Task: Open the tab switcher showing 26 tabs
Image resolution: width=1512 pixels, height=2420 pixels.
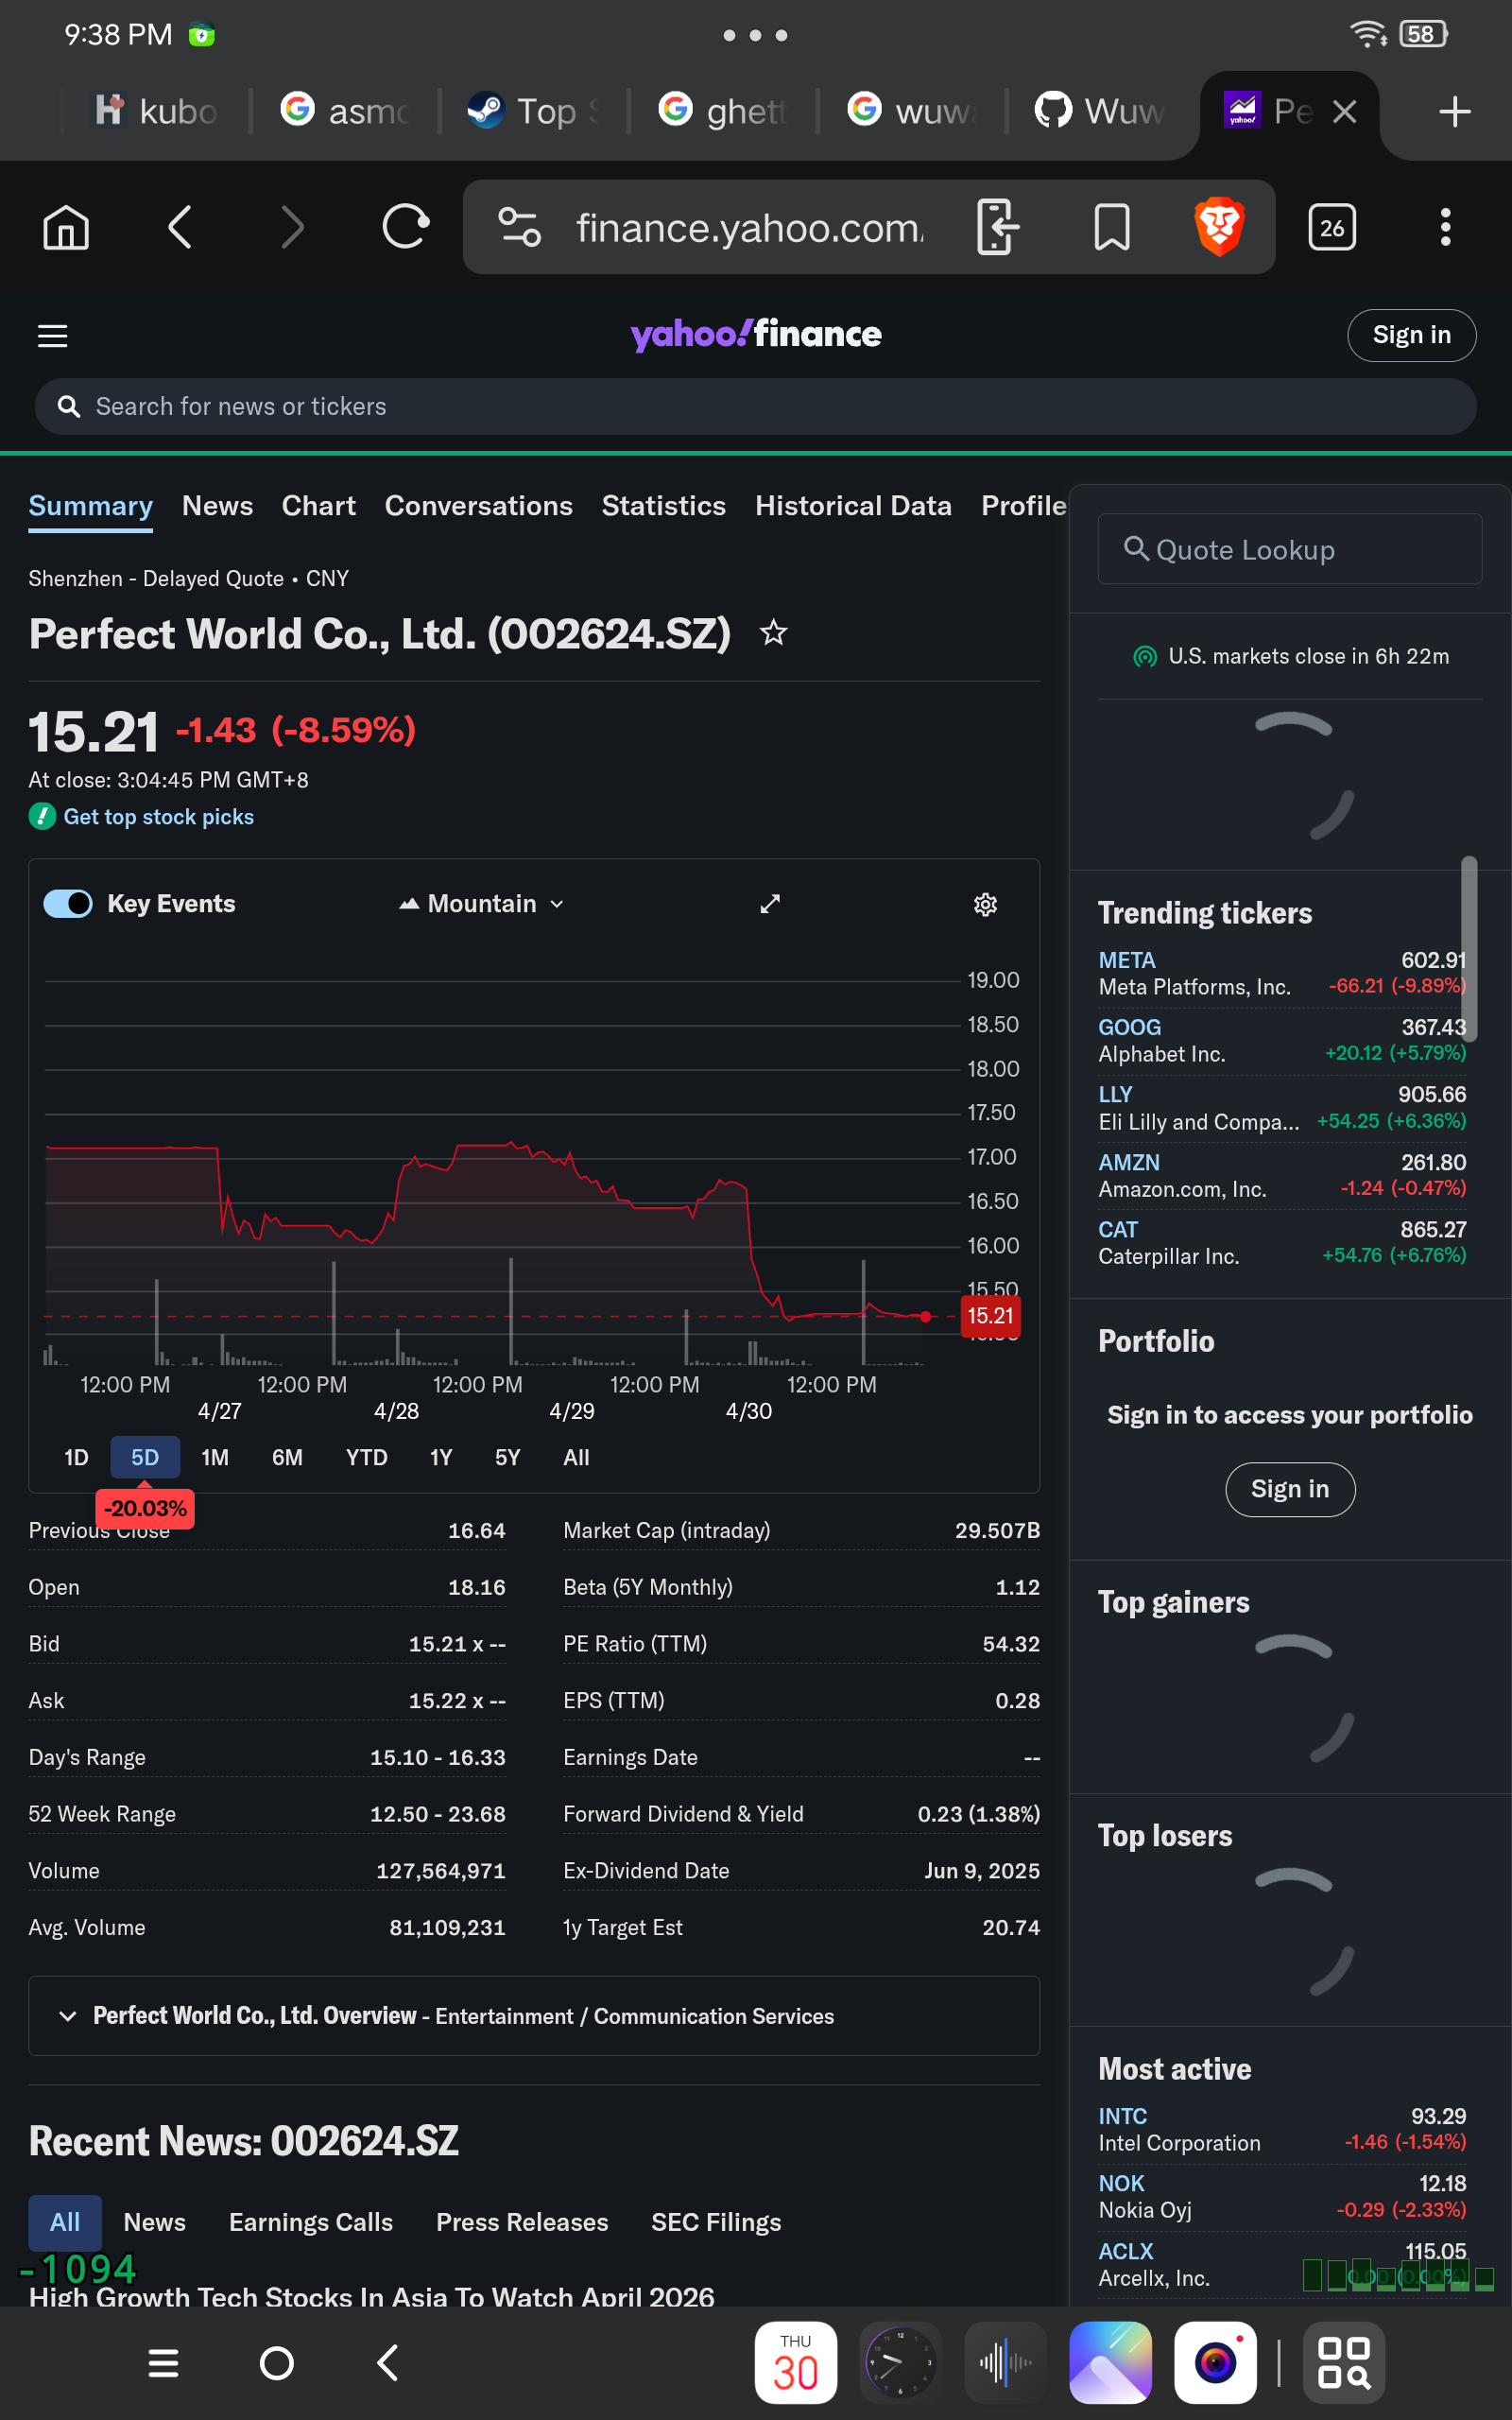Action: [x=1332, y=227]
